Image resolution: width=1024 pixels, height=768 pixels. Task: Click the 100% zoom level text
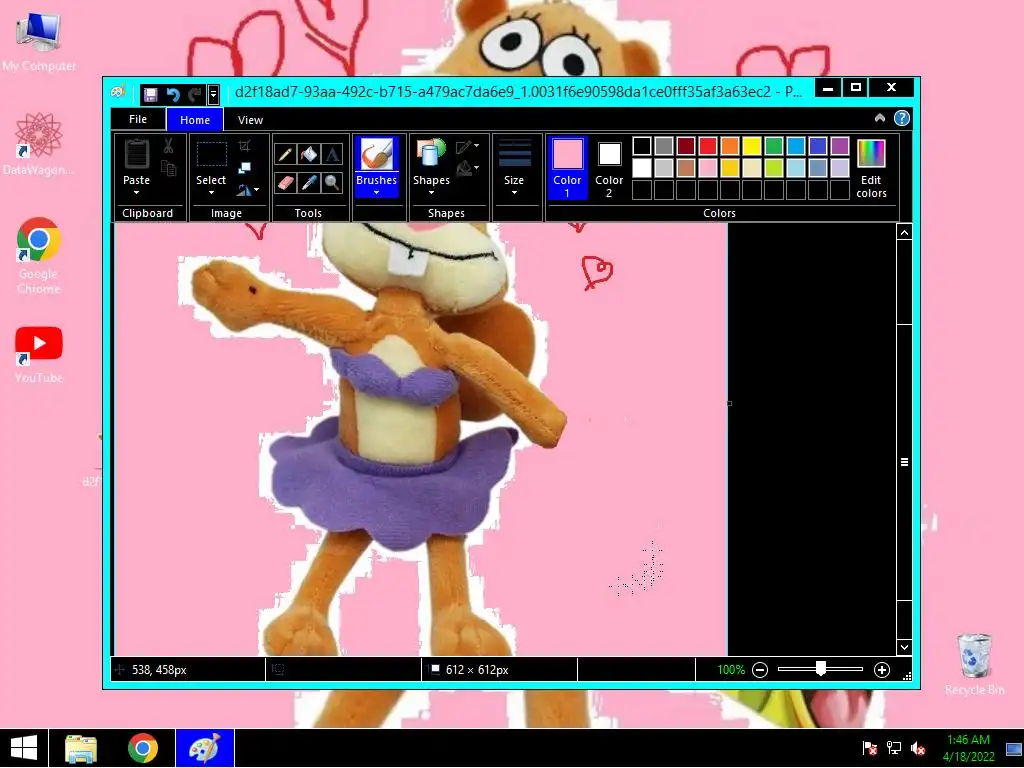tap(731, 670)
